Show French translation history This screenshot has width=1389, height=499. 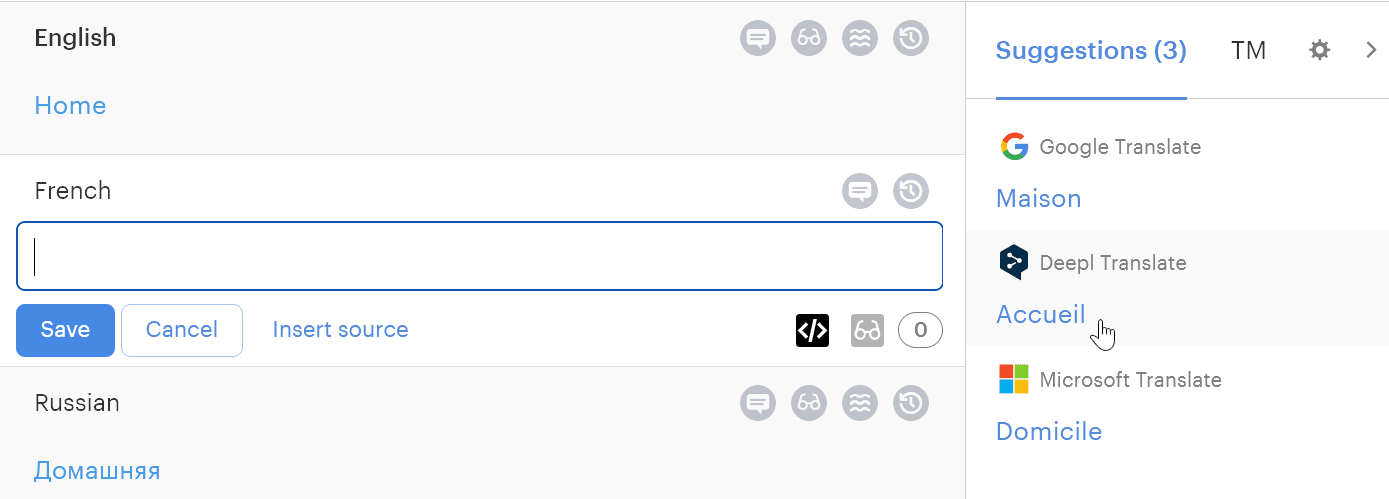click(911, 191)
